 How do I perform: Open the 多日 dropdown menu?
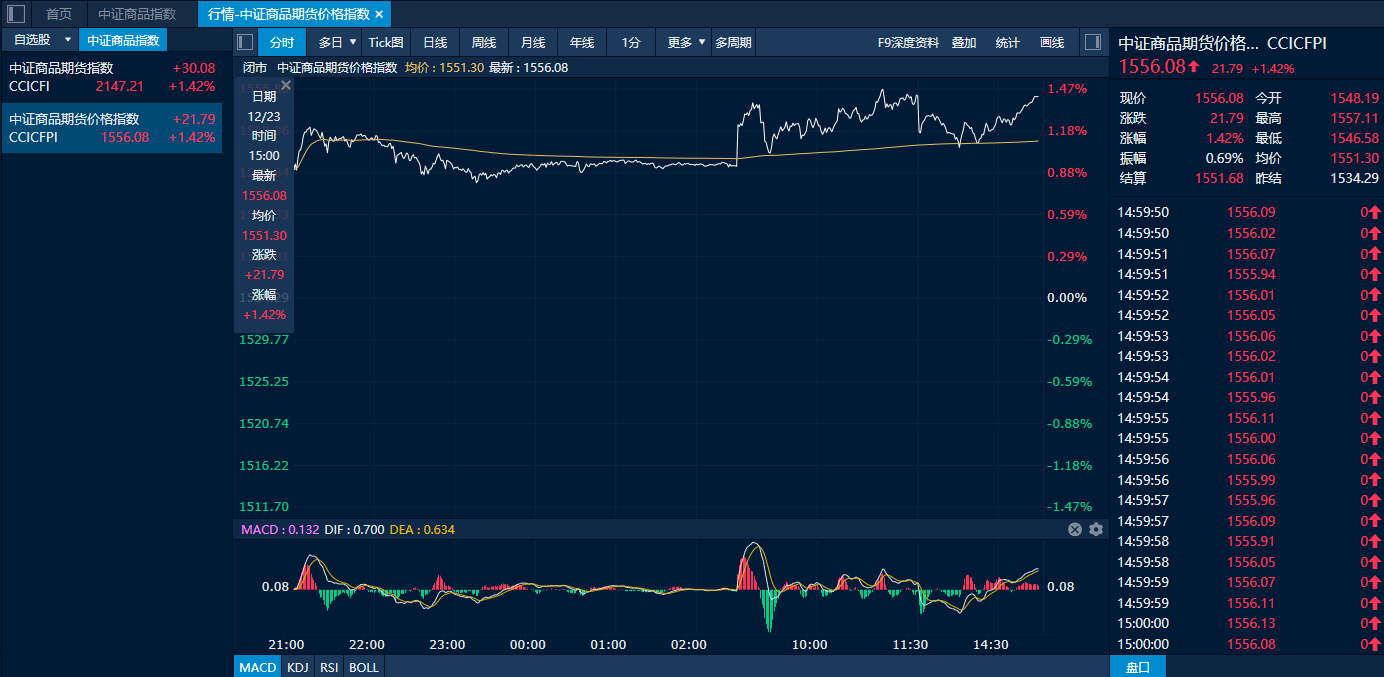point(353,42)
